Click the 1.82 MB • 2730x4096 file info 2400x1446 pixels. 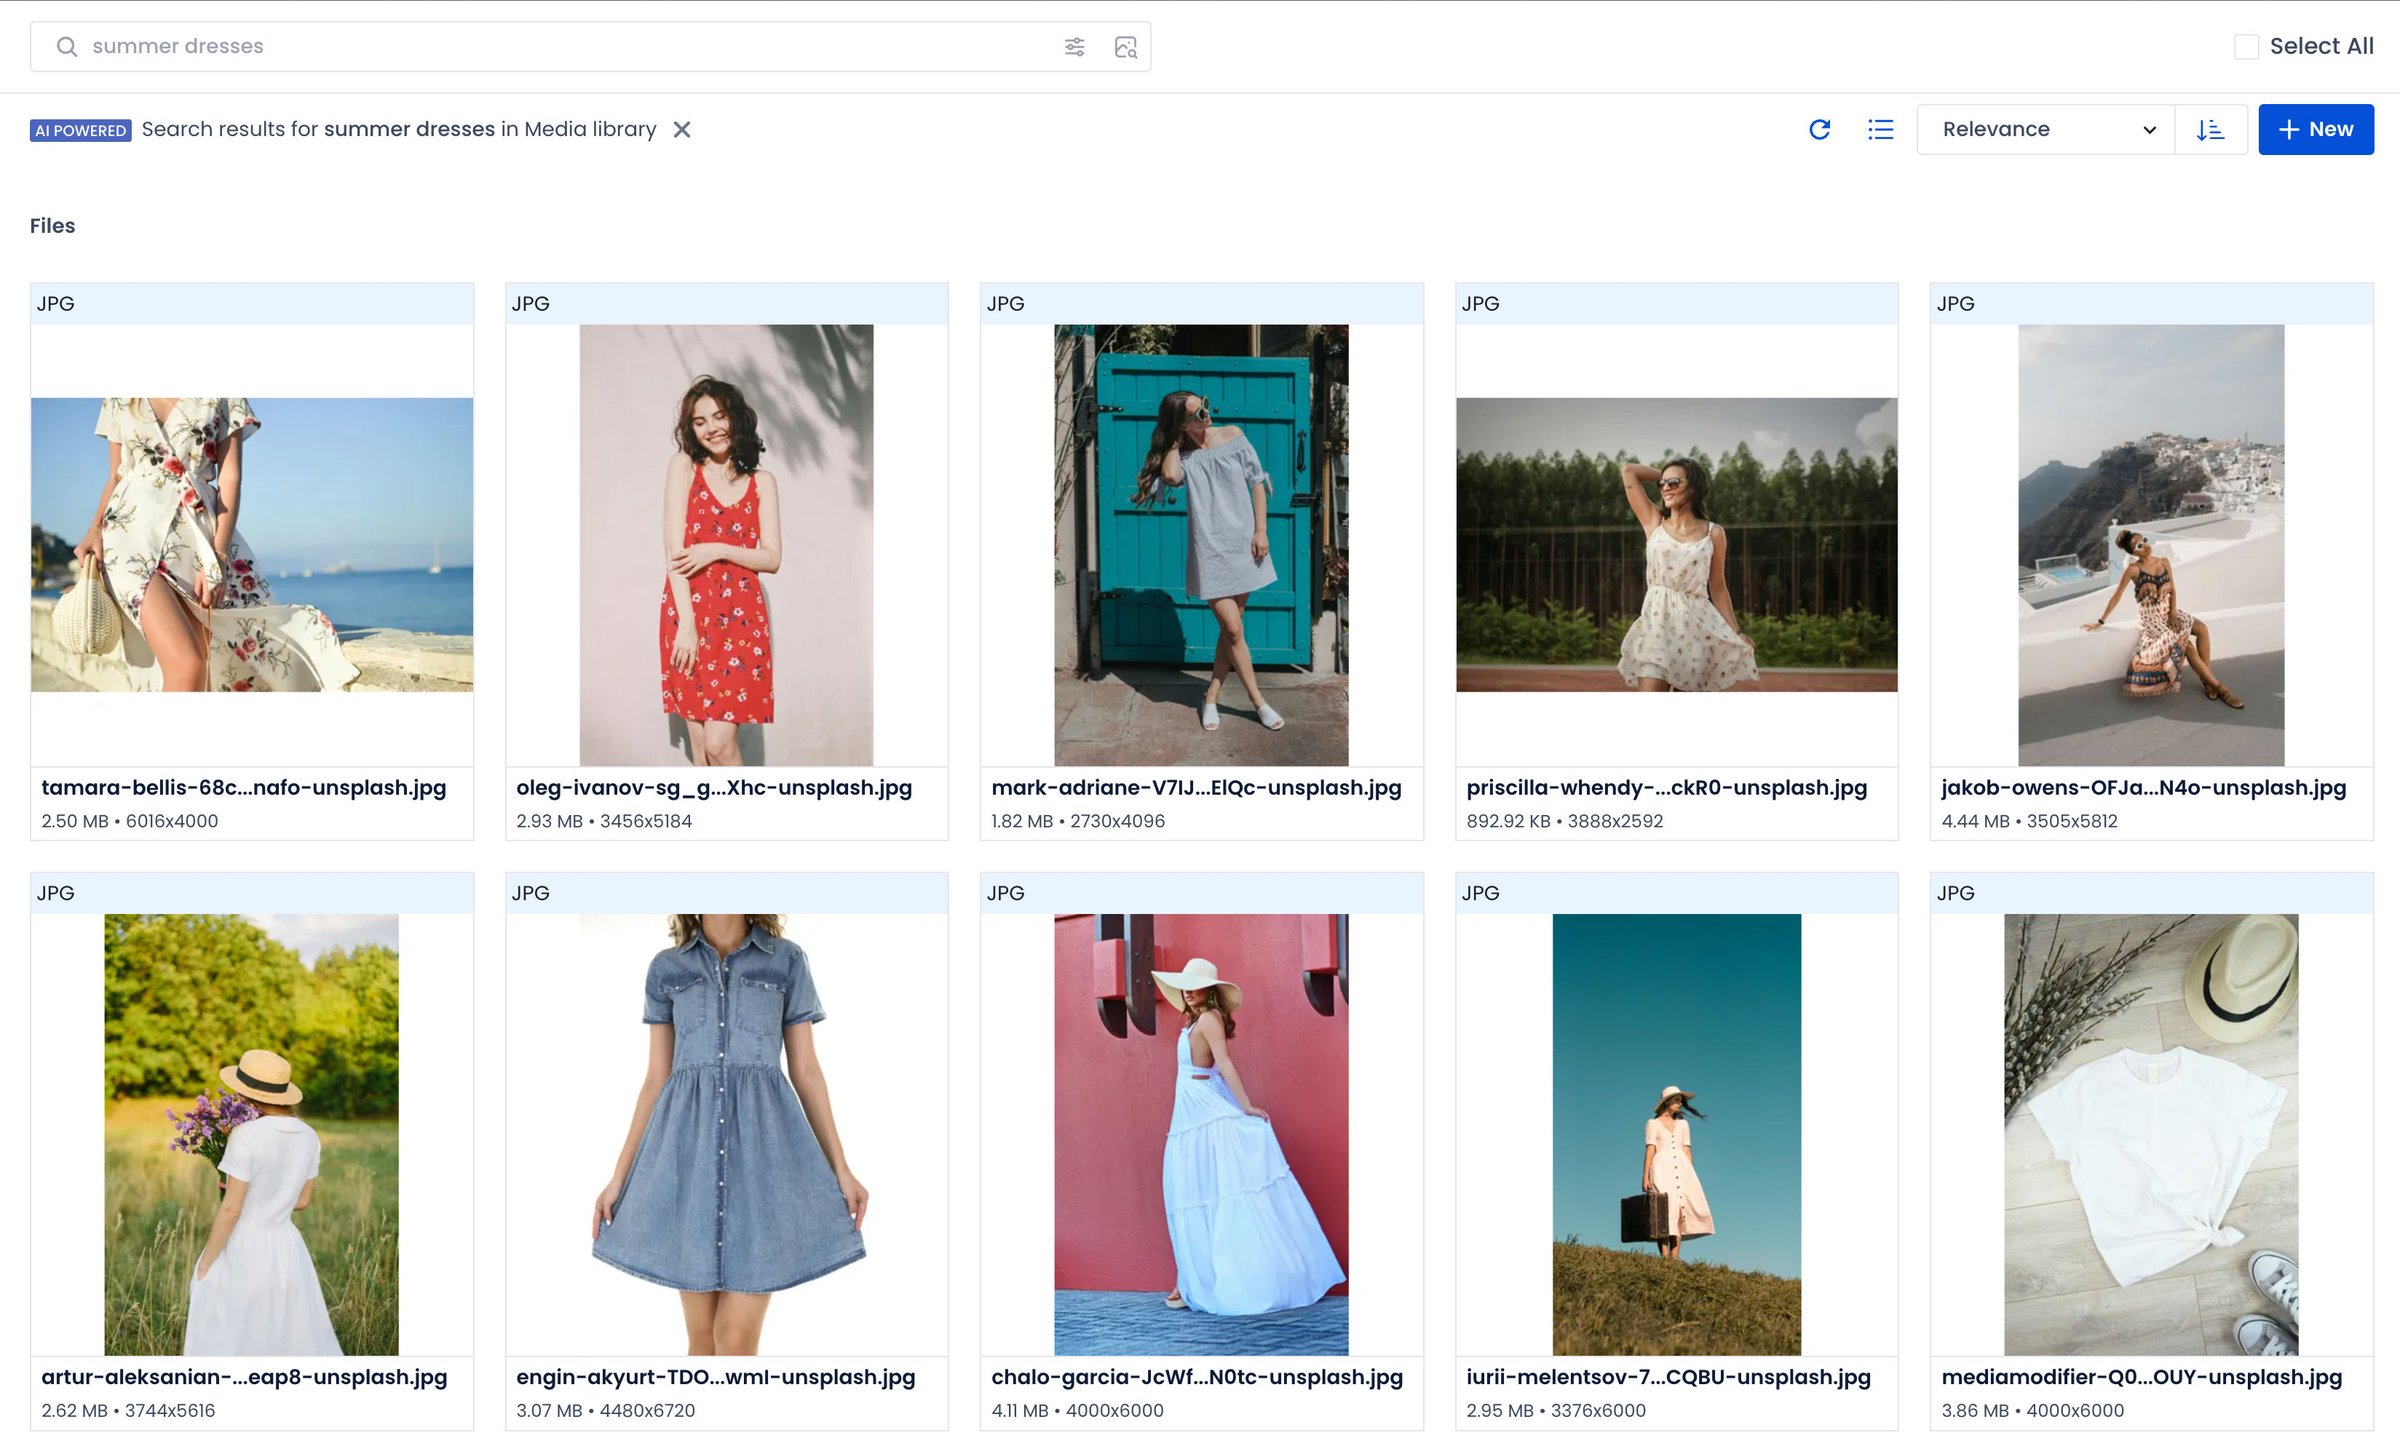(1078, 821)
